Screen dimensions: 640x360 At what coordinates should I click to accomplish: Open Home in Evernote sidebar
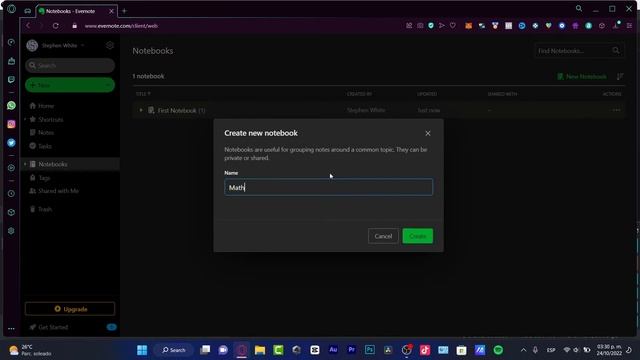pyautogui.click(x=46, y=106)
